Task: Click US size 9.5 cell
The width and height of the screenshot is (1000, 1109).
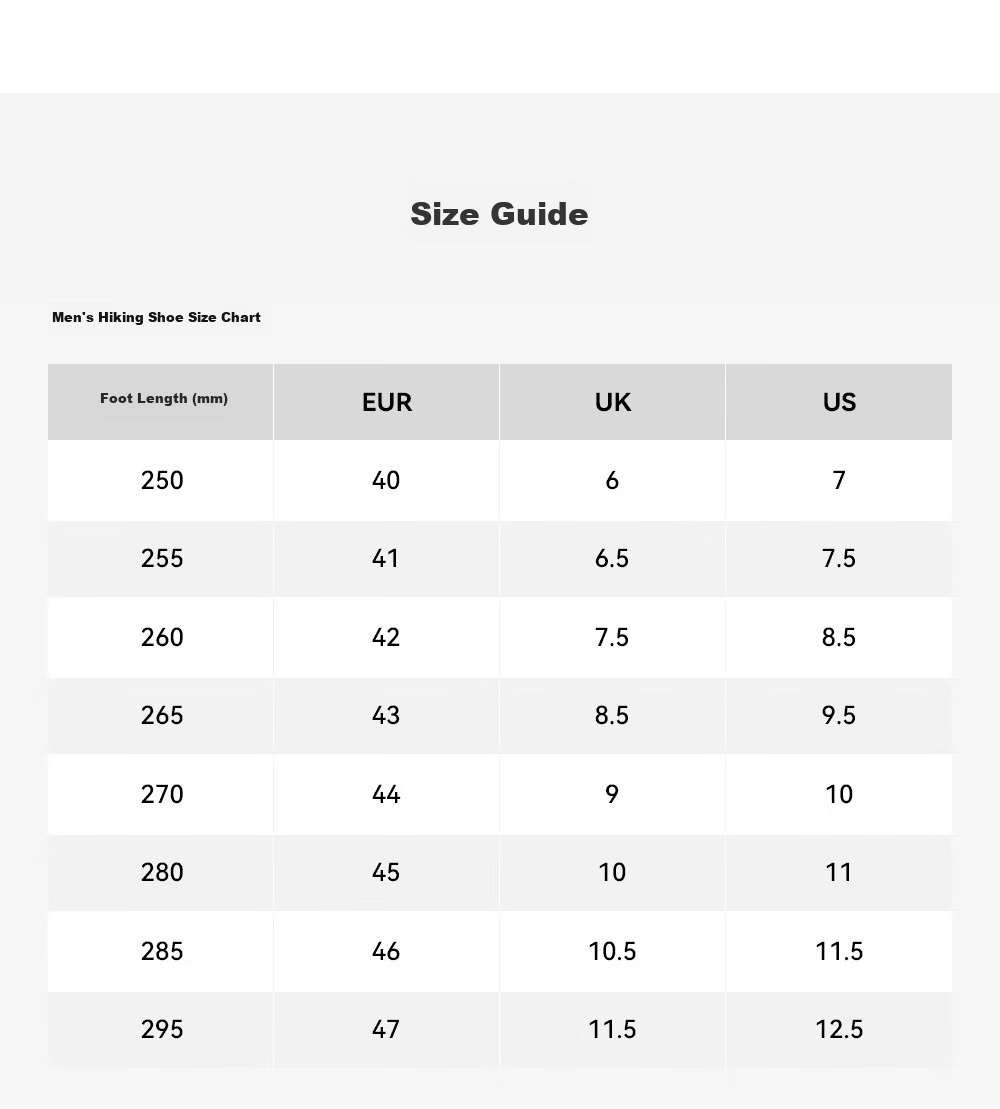Action: (x=839, y=715)
